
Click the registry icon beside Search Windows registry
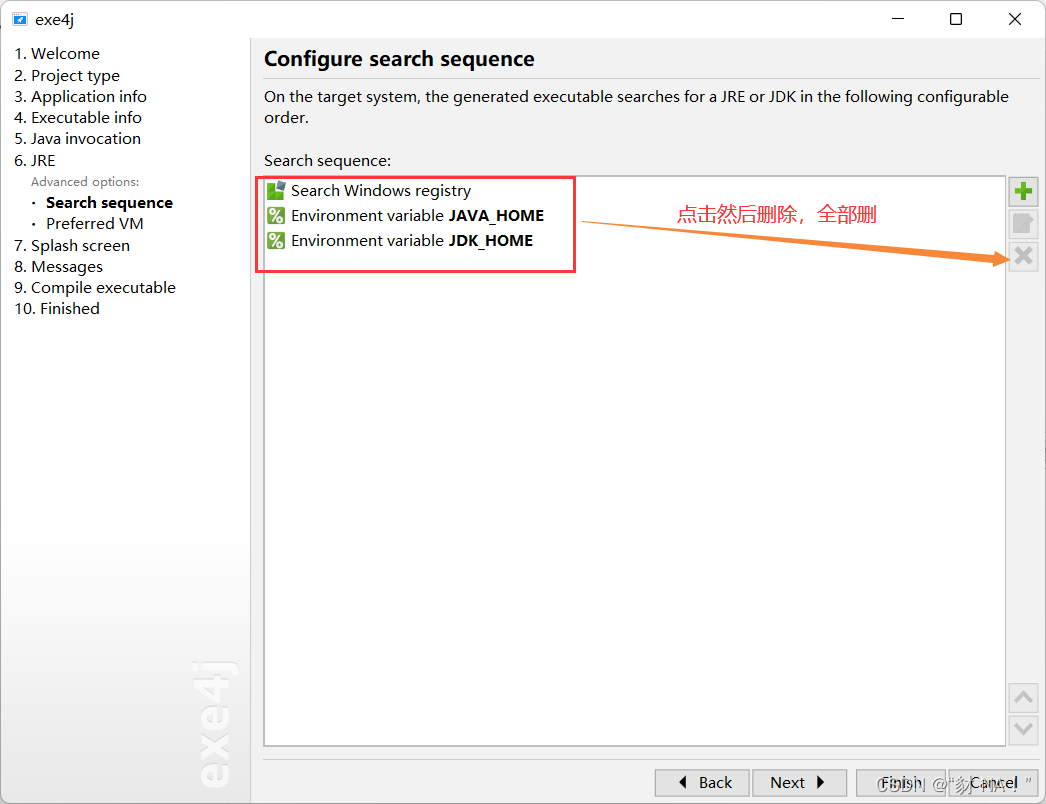275,190
